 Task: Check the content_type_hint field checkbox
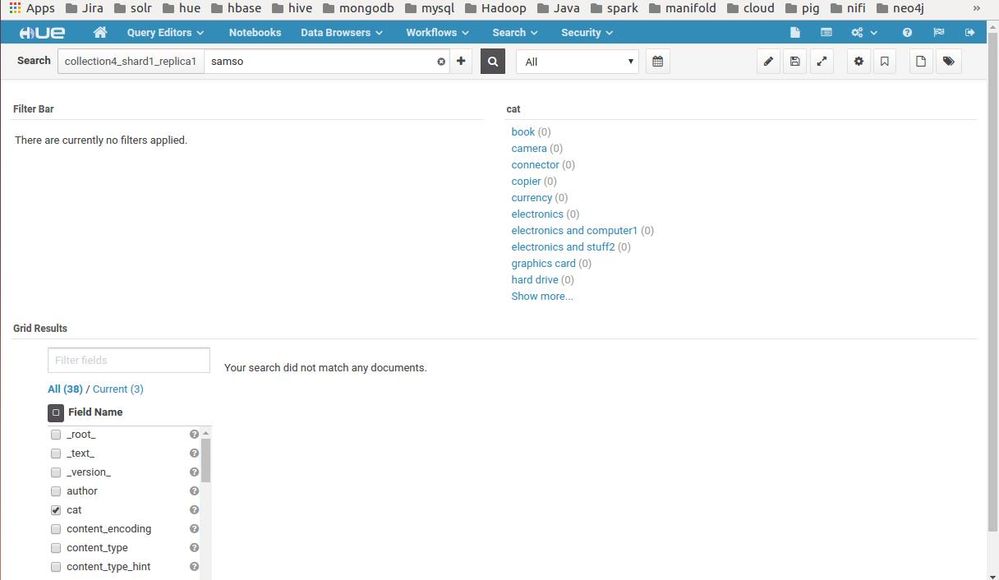click(x=55, y=567)
